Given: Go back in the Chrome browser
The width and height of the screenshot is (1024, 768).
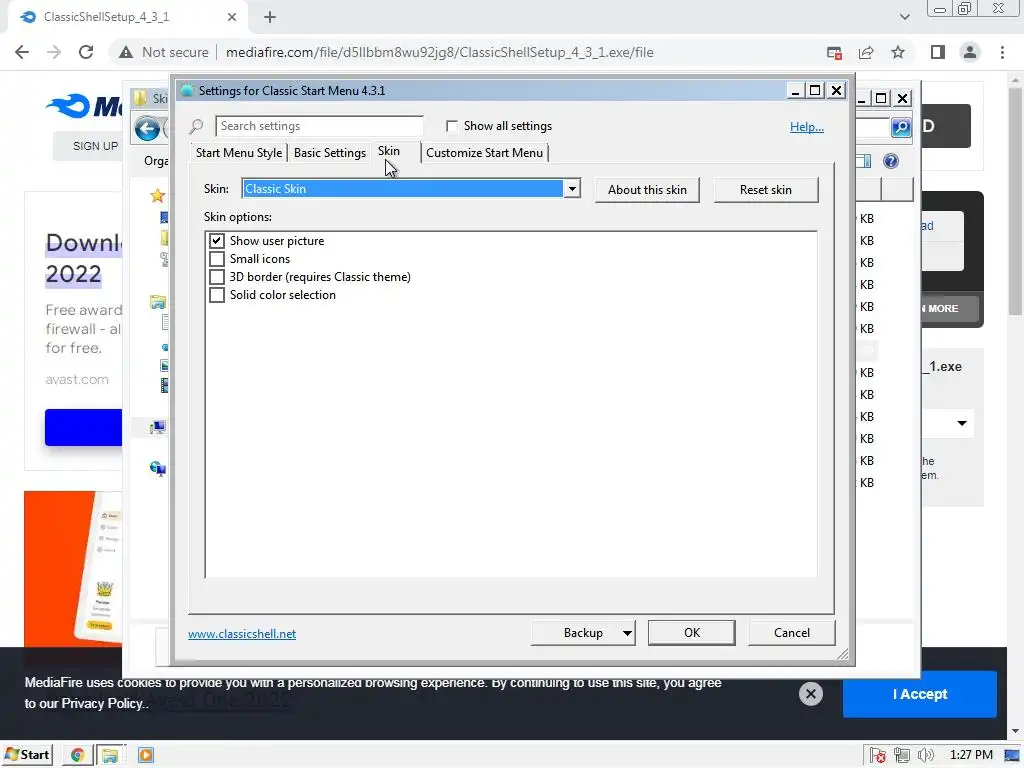Looking at the screenshot, I should pos(22,52).
